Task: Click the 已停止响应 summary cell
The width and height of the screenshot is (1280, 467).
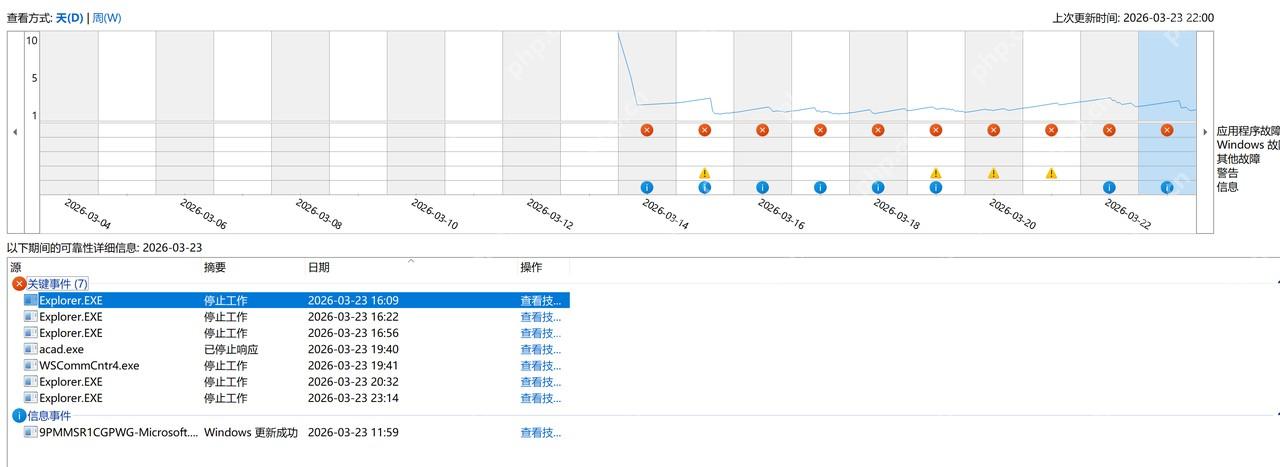Action: (x=231, y=349)
